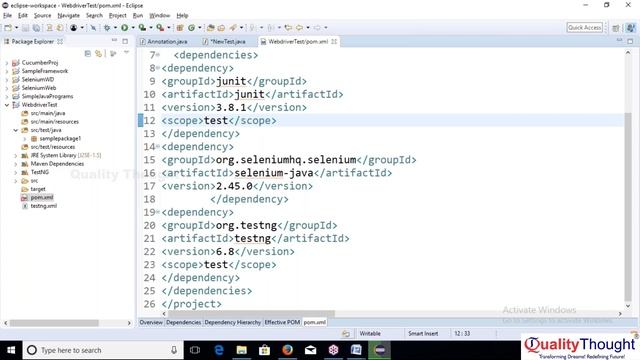This screenshot has height=360, width=640.
Task: Click the New Java Class icon
Action: point(191,28)
